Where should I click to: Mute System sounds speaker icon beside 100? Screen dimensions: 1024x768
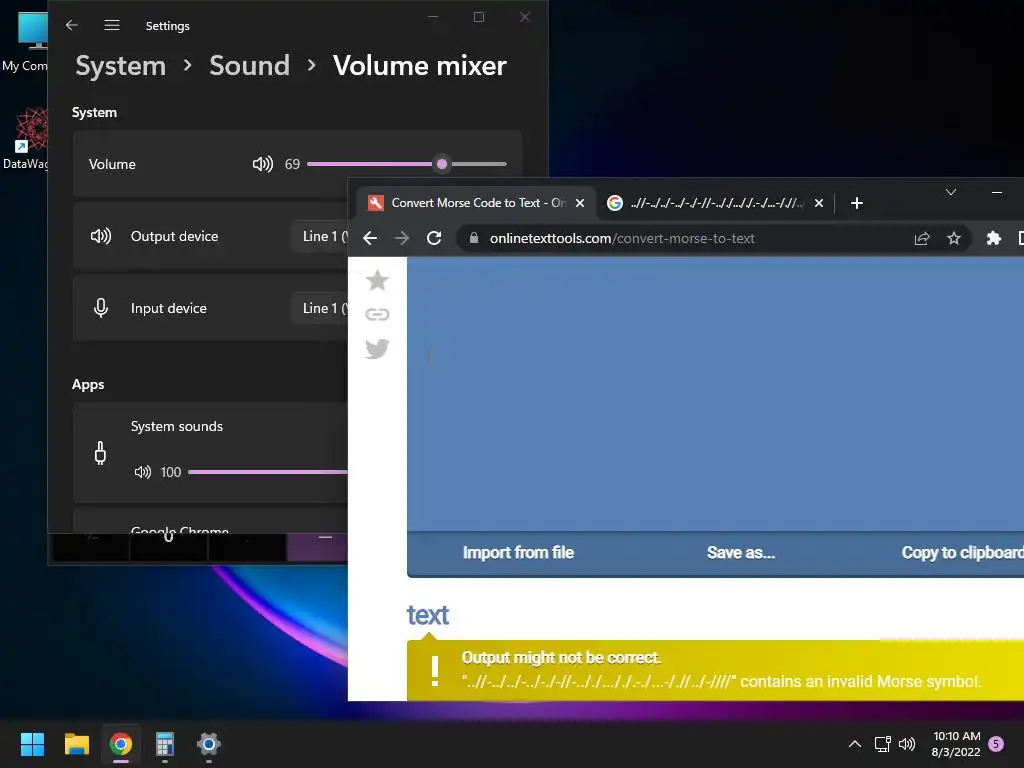142,472
